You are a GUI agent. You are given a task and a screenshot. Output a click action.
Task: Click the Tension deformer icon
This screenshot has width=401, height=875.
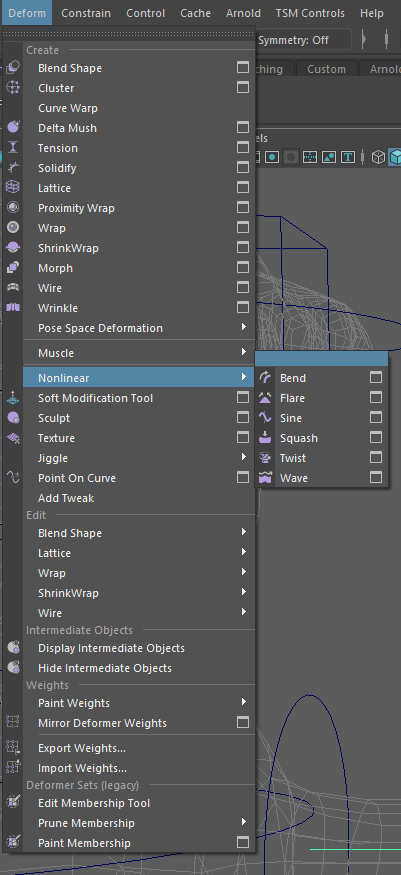pyautogui.click(x=13, y=148)
